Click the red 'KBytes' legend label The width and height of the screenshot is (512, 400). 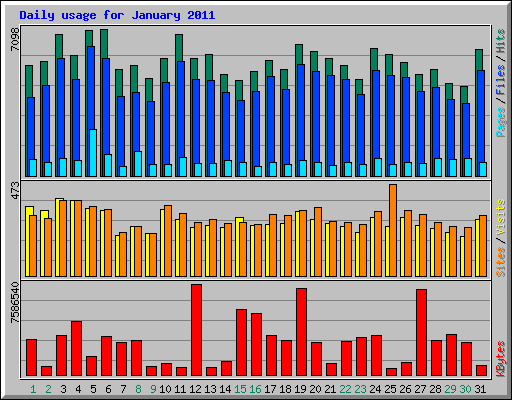(x=501, y=359)
